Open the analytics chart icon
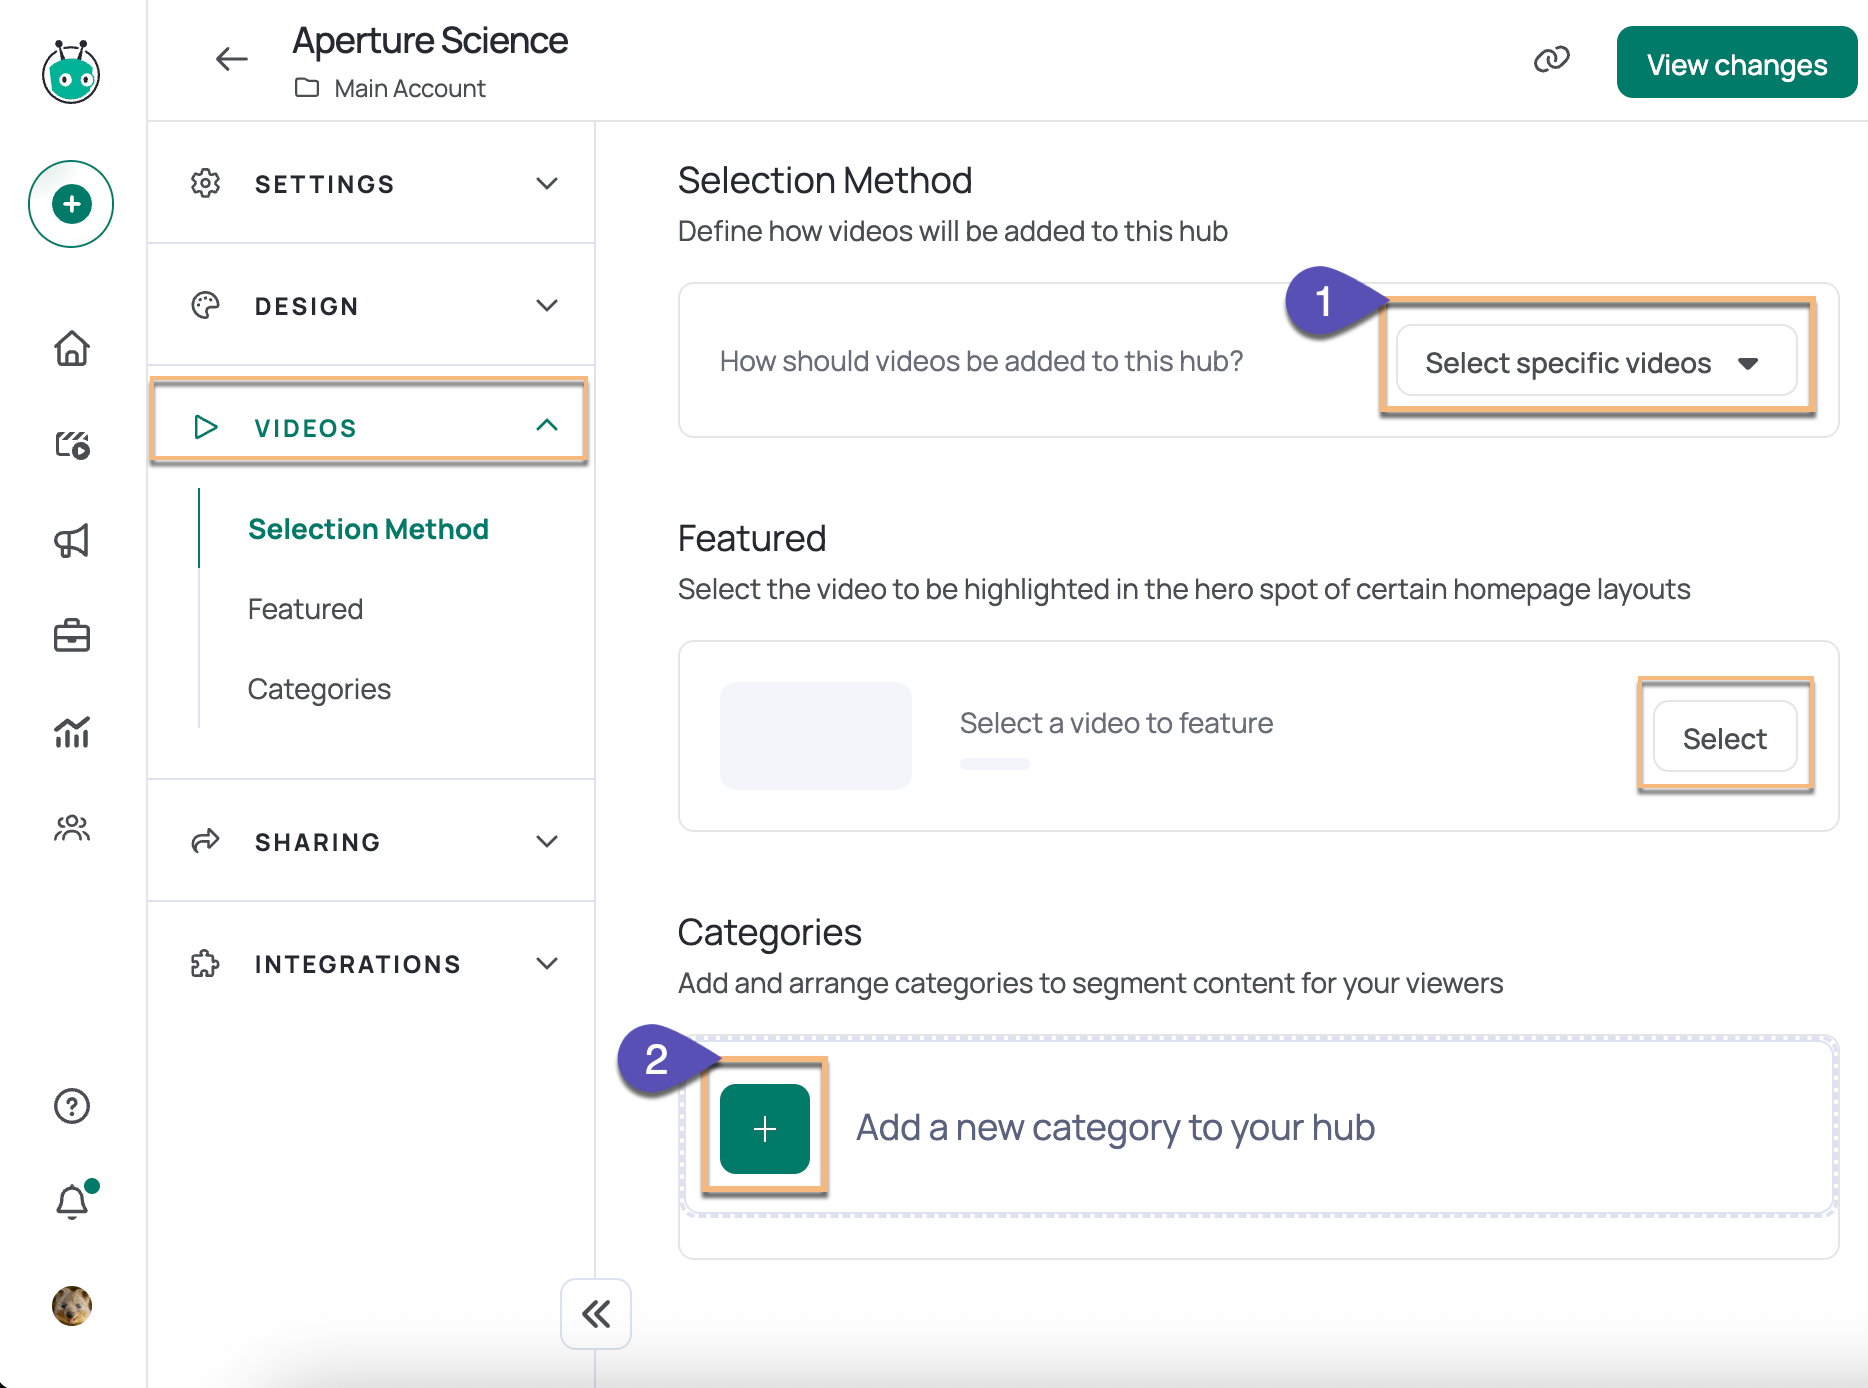Viewport: 1868px width, 1388px height. click(x=72, y=732)
